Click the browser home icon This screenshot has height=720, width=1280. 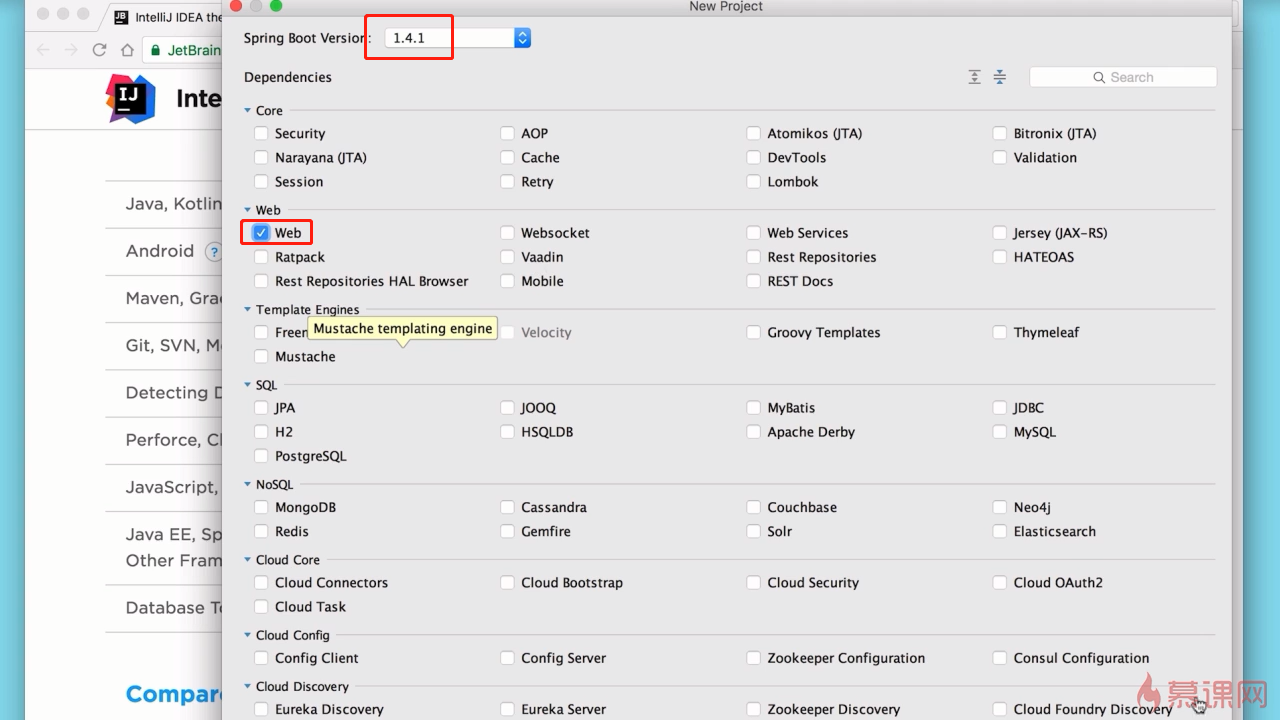coord(127,50)
